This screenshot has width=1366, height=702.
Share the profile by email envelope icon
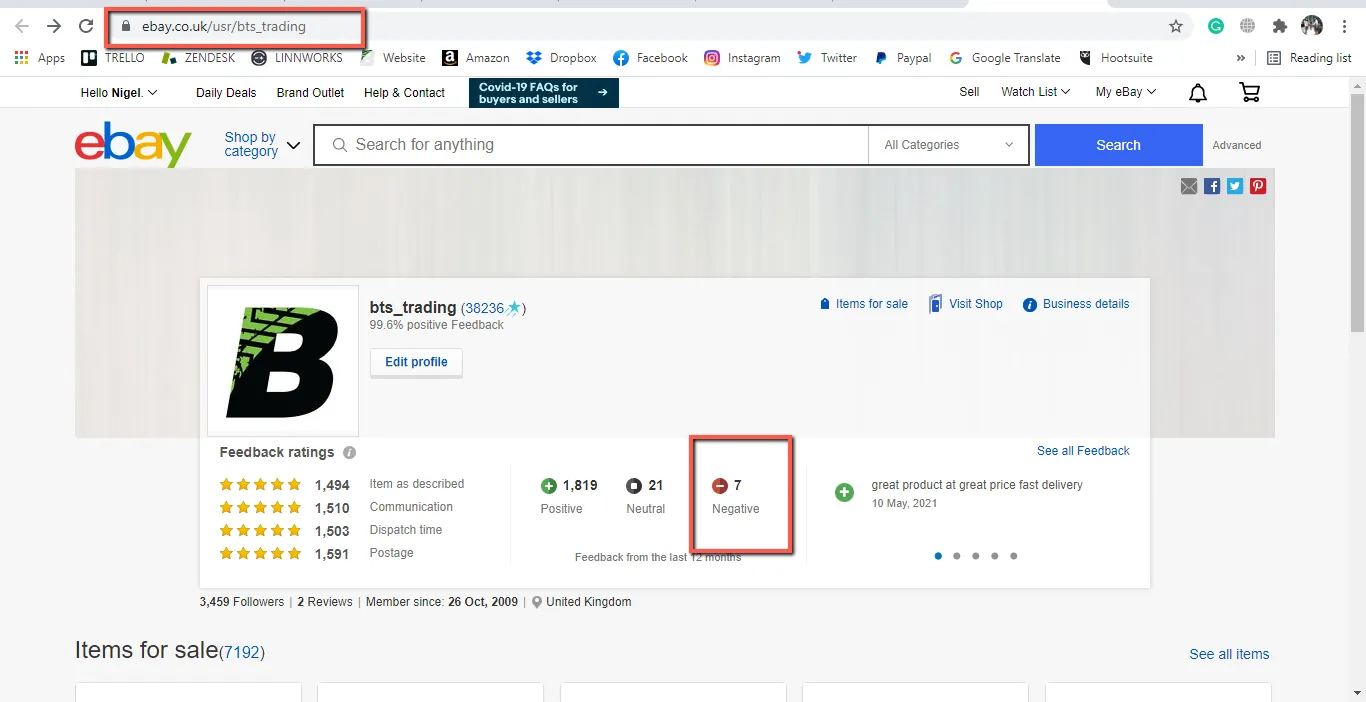(x=1189, y=186)
